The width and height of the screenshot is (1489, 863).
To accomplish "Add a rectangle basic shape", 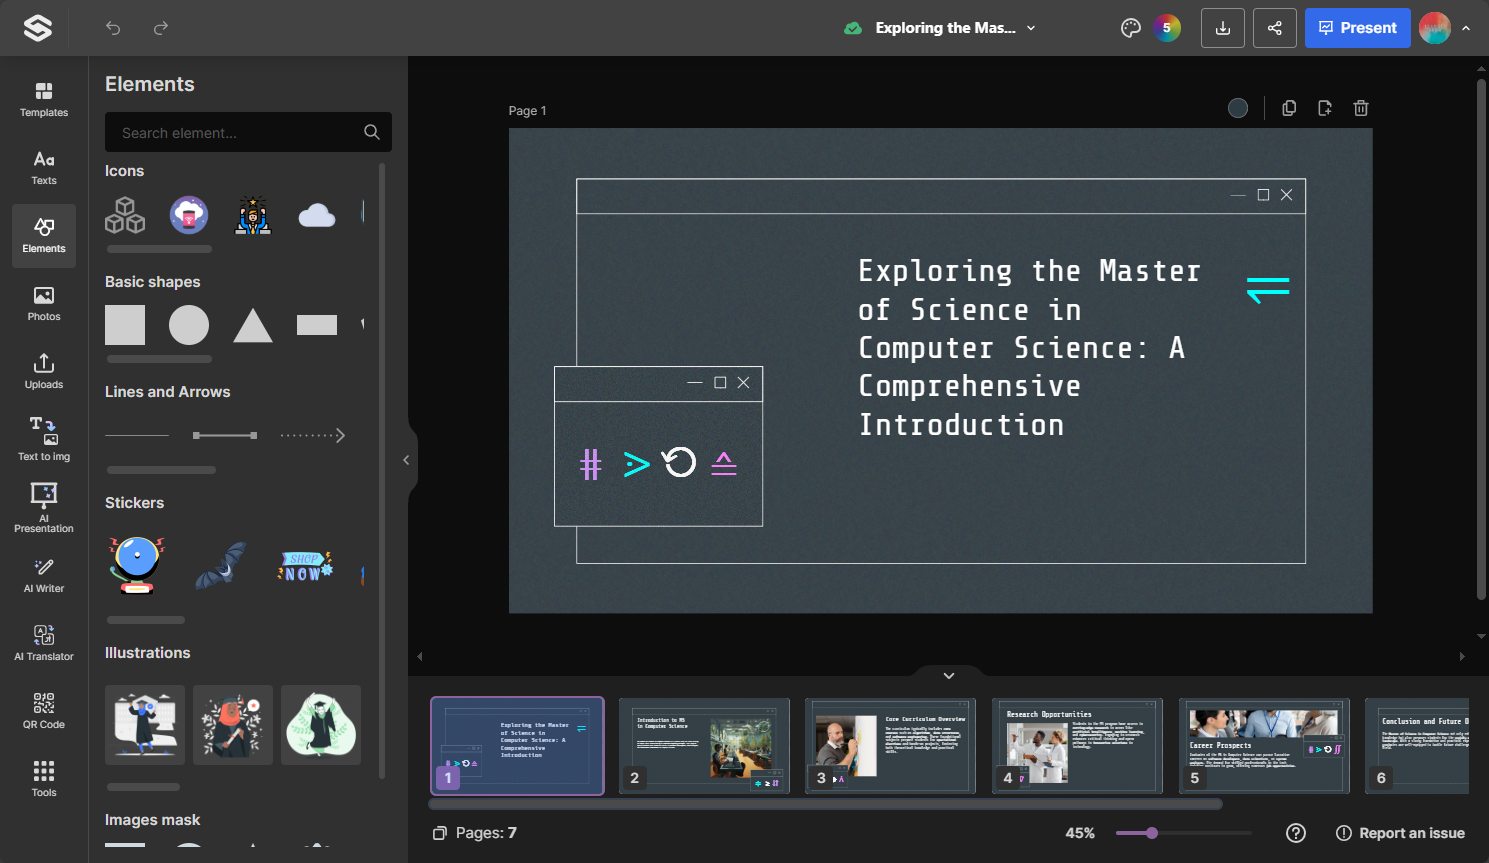I will click(317, 325).
